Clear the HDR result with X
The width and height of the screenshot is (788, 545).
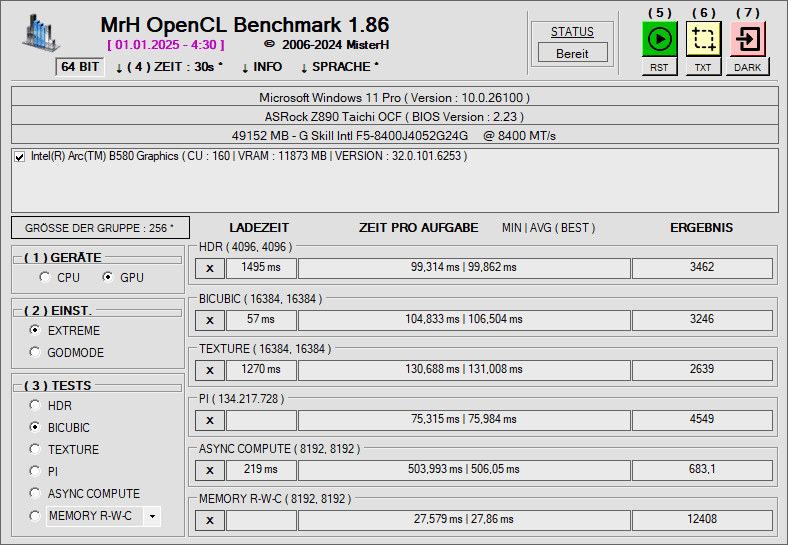coord(210,268)
